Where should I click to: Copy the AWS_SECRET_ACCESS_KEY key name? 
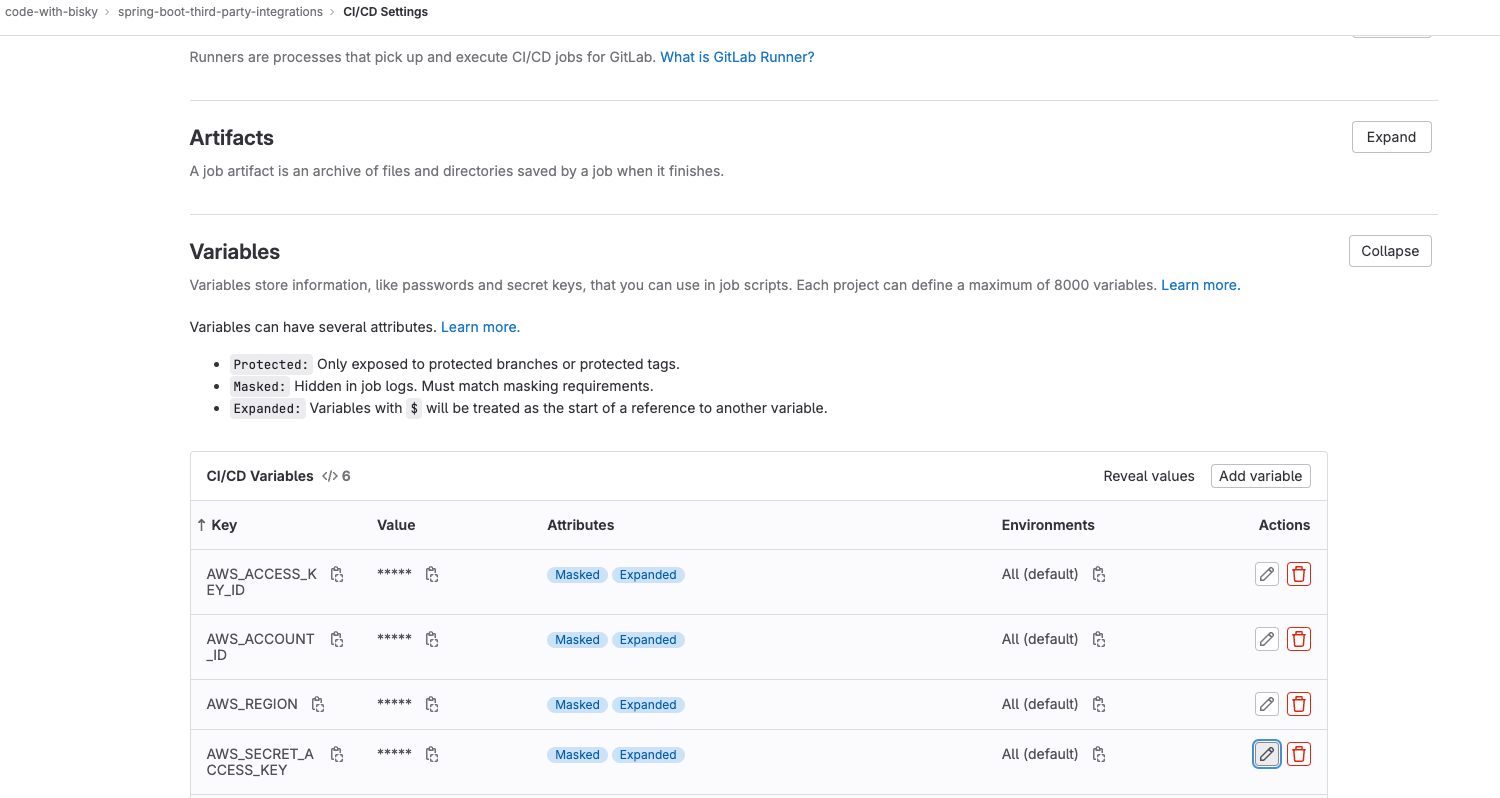tap(337, 754)
